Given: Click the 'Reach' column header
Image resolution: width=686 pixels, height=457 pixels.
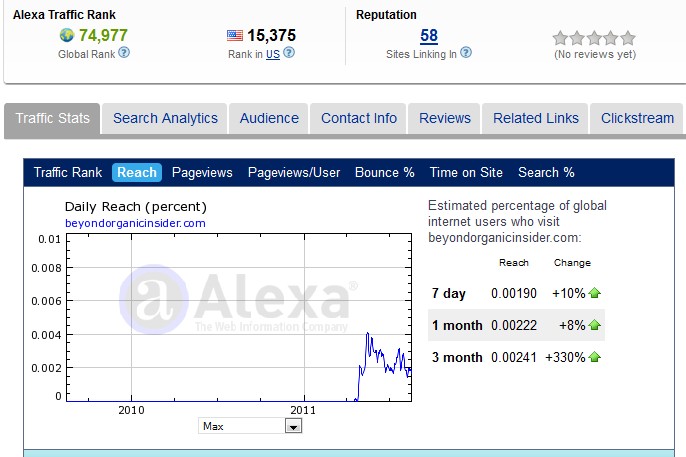Looking at the screenshot, I should [x=514, y=262].
